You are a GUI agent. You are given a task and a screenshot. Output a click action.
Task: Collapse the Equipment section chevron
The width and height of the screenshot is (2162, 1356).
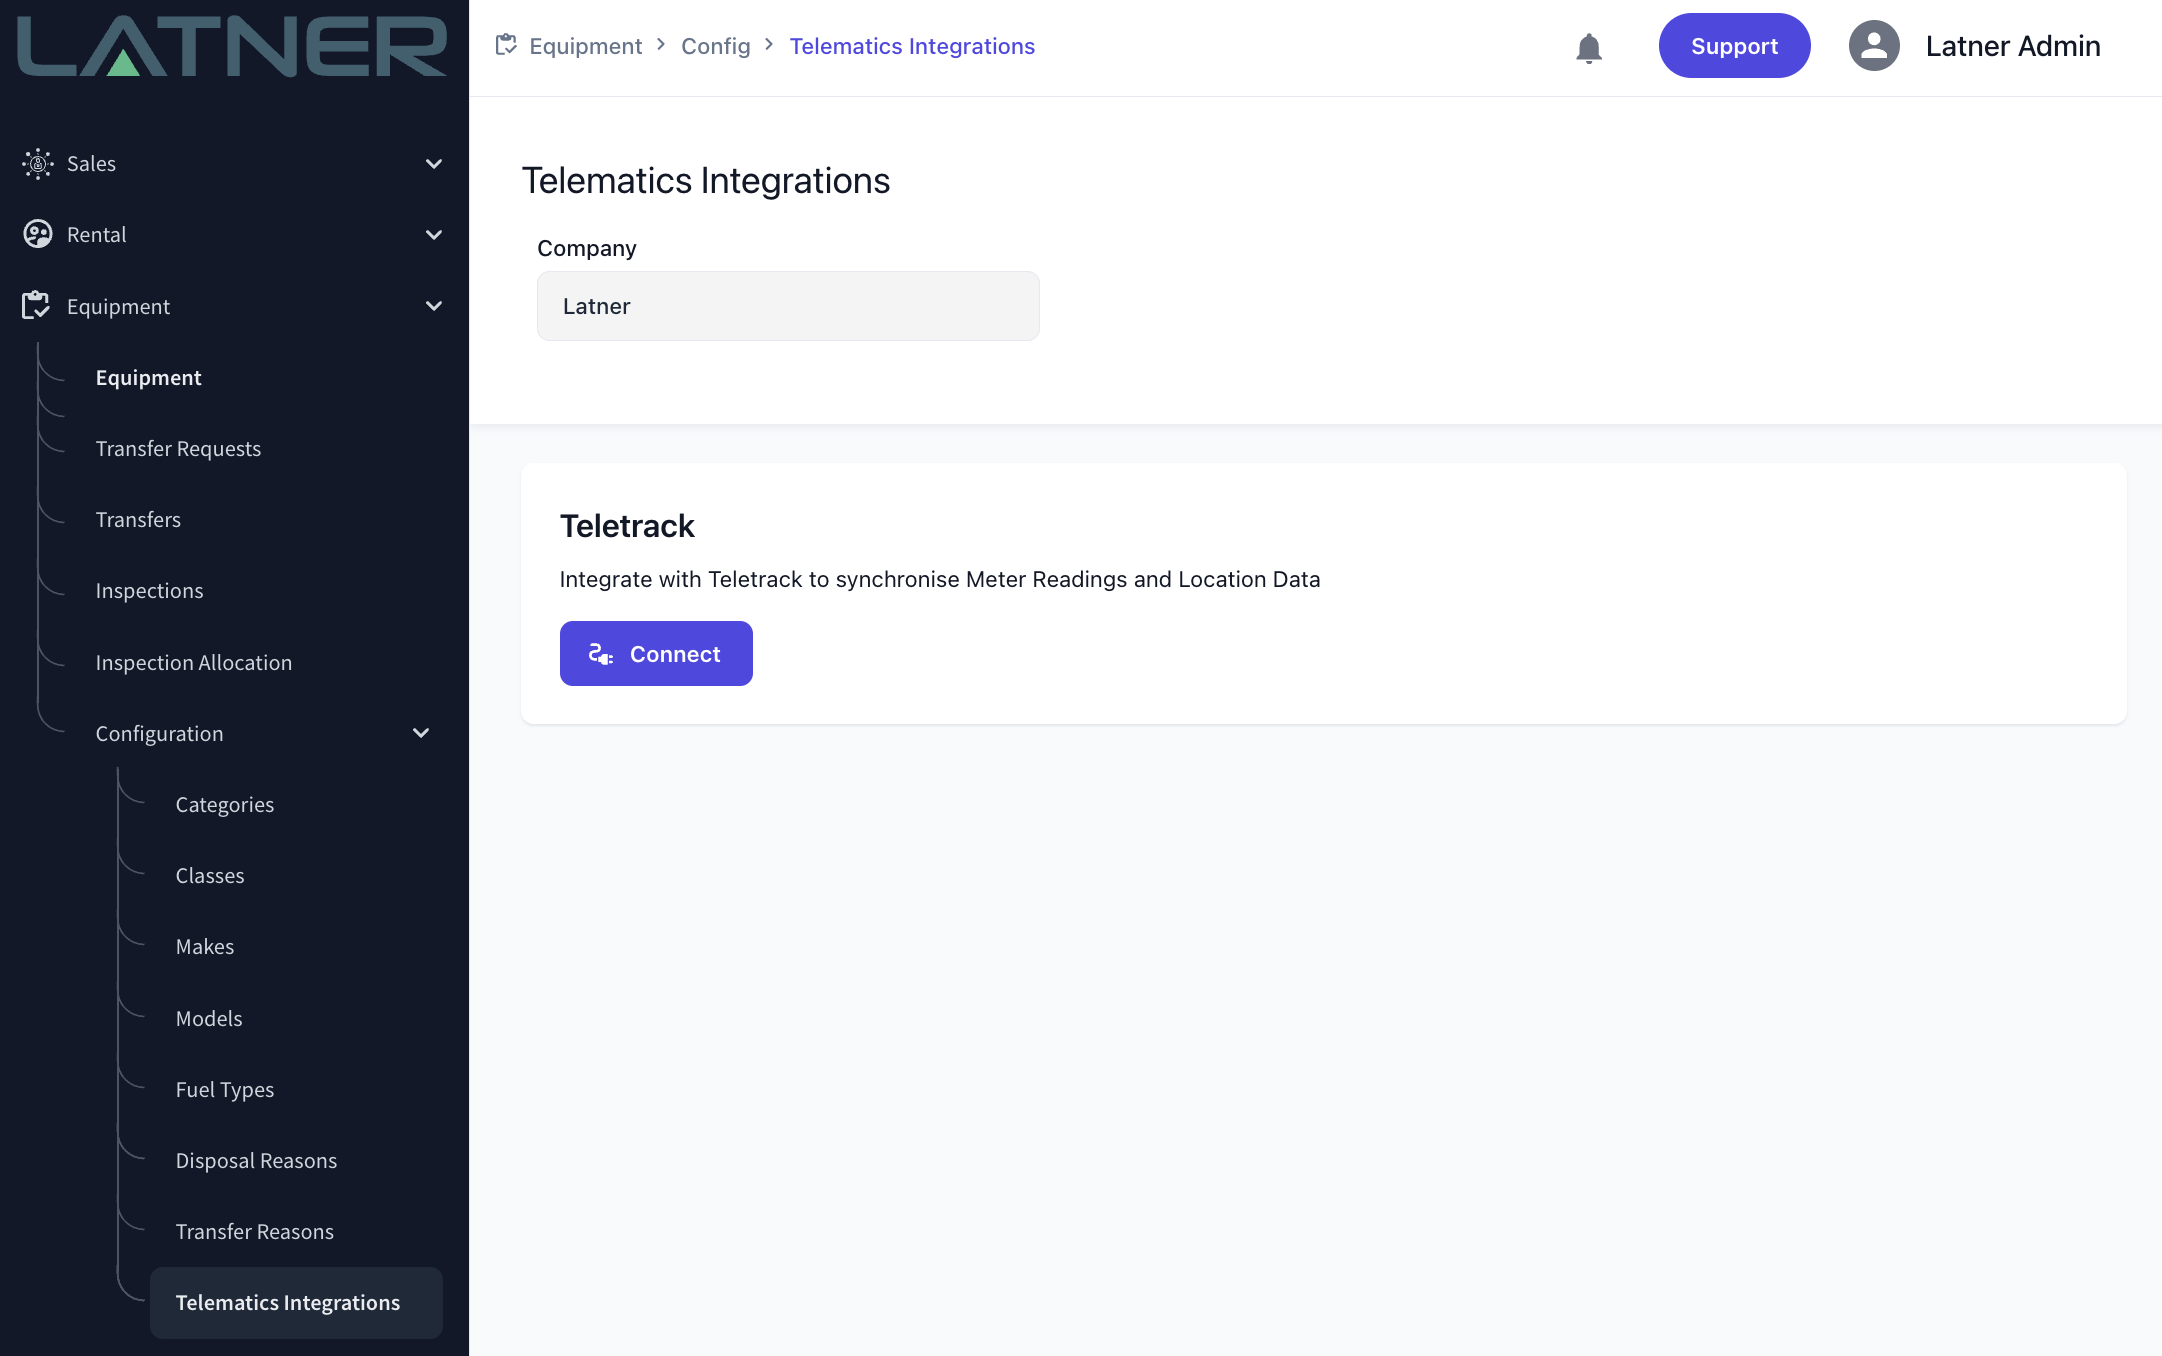434,305
